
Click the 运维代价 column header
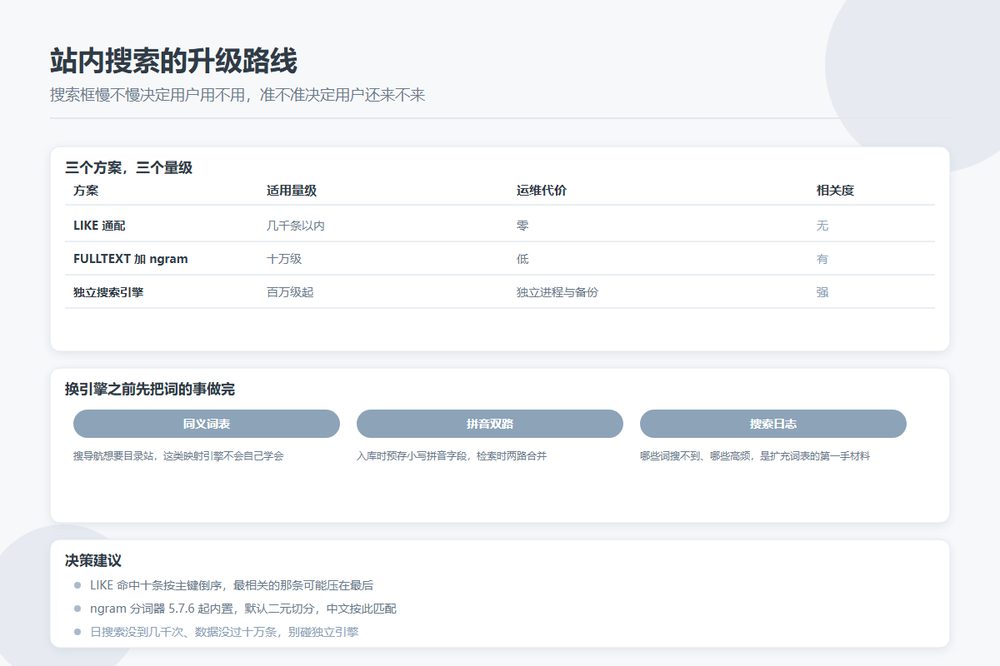click(541, 190)
